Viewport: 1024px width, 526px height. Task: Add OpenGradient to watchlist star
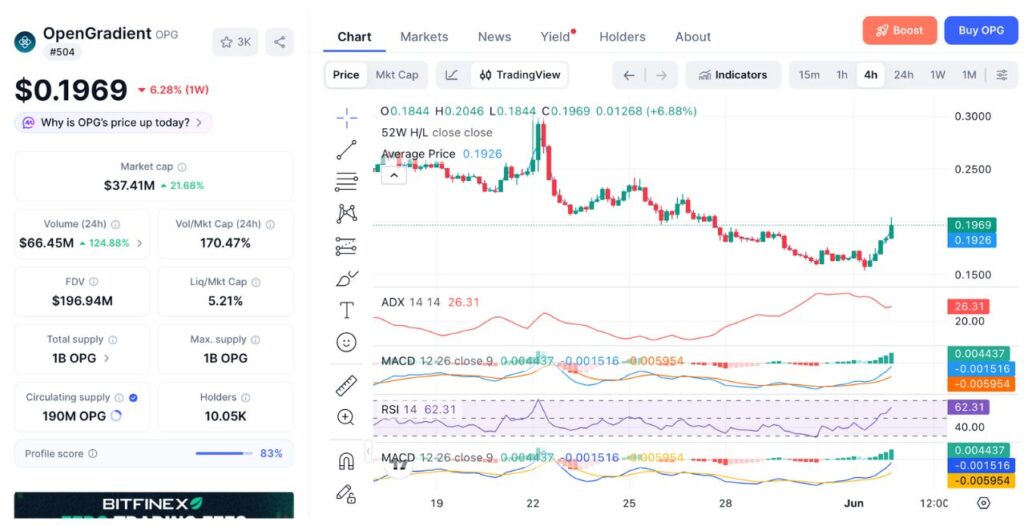pos(235,42)
